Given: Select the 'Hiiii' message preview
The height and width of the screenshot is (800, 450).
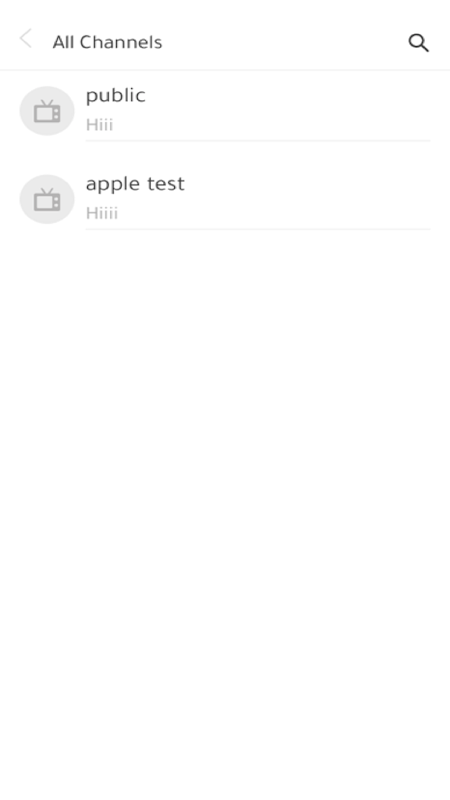Looking at the screenshot, I should pyautogui.click(x=102, y=213).
